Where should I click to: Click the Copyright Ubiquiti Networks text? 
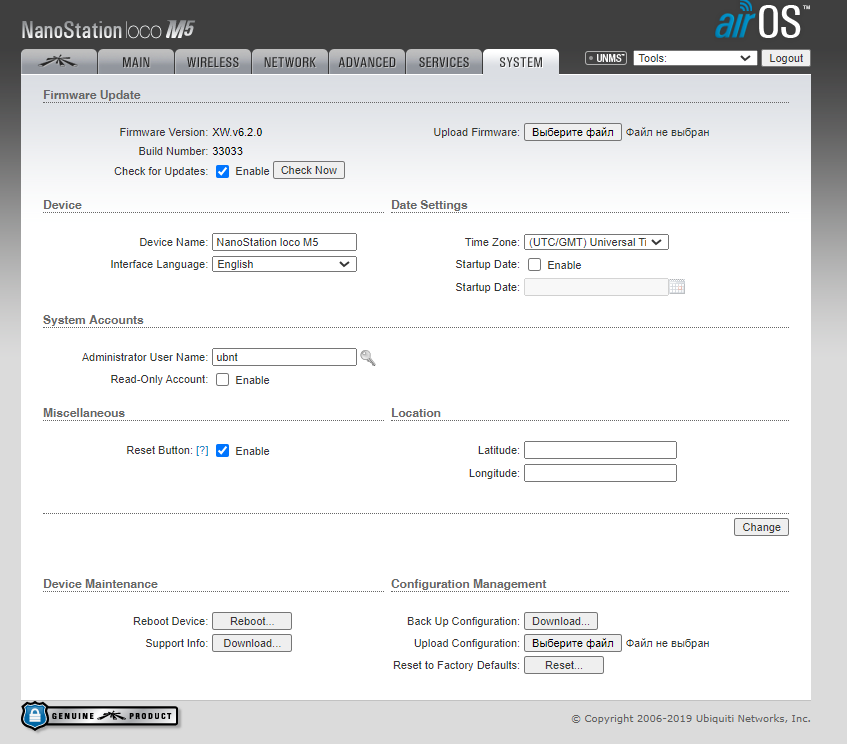tap(691, 719)
